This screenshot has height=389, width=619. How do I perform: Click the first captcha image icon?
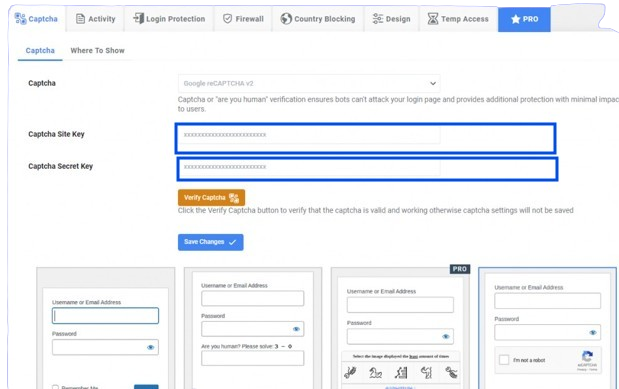click(350, 372)
